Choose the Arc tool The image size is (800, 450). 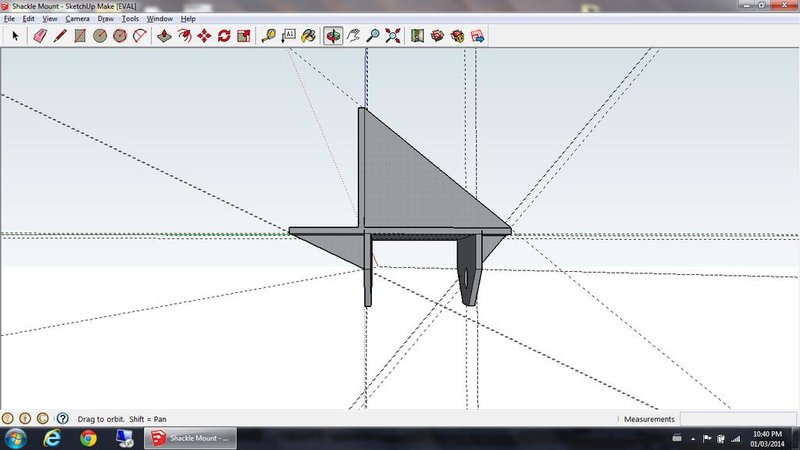140,36
